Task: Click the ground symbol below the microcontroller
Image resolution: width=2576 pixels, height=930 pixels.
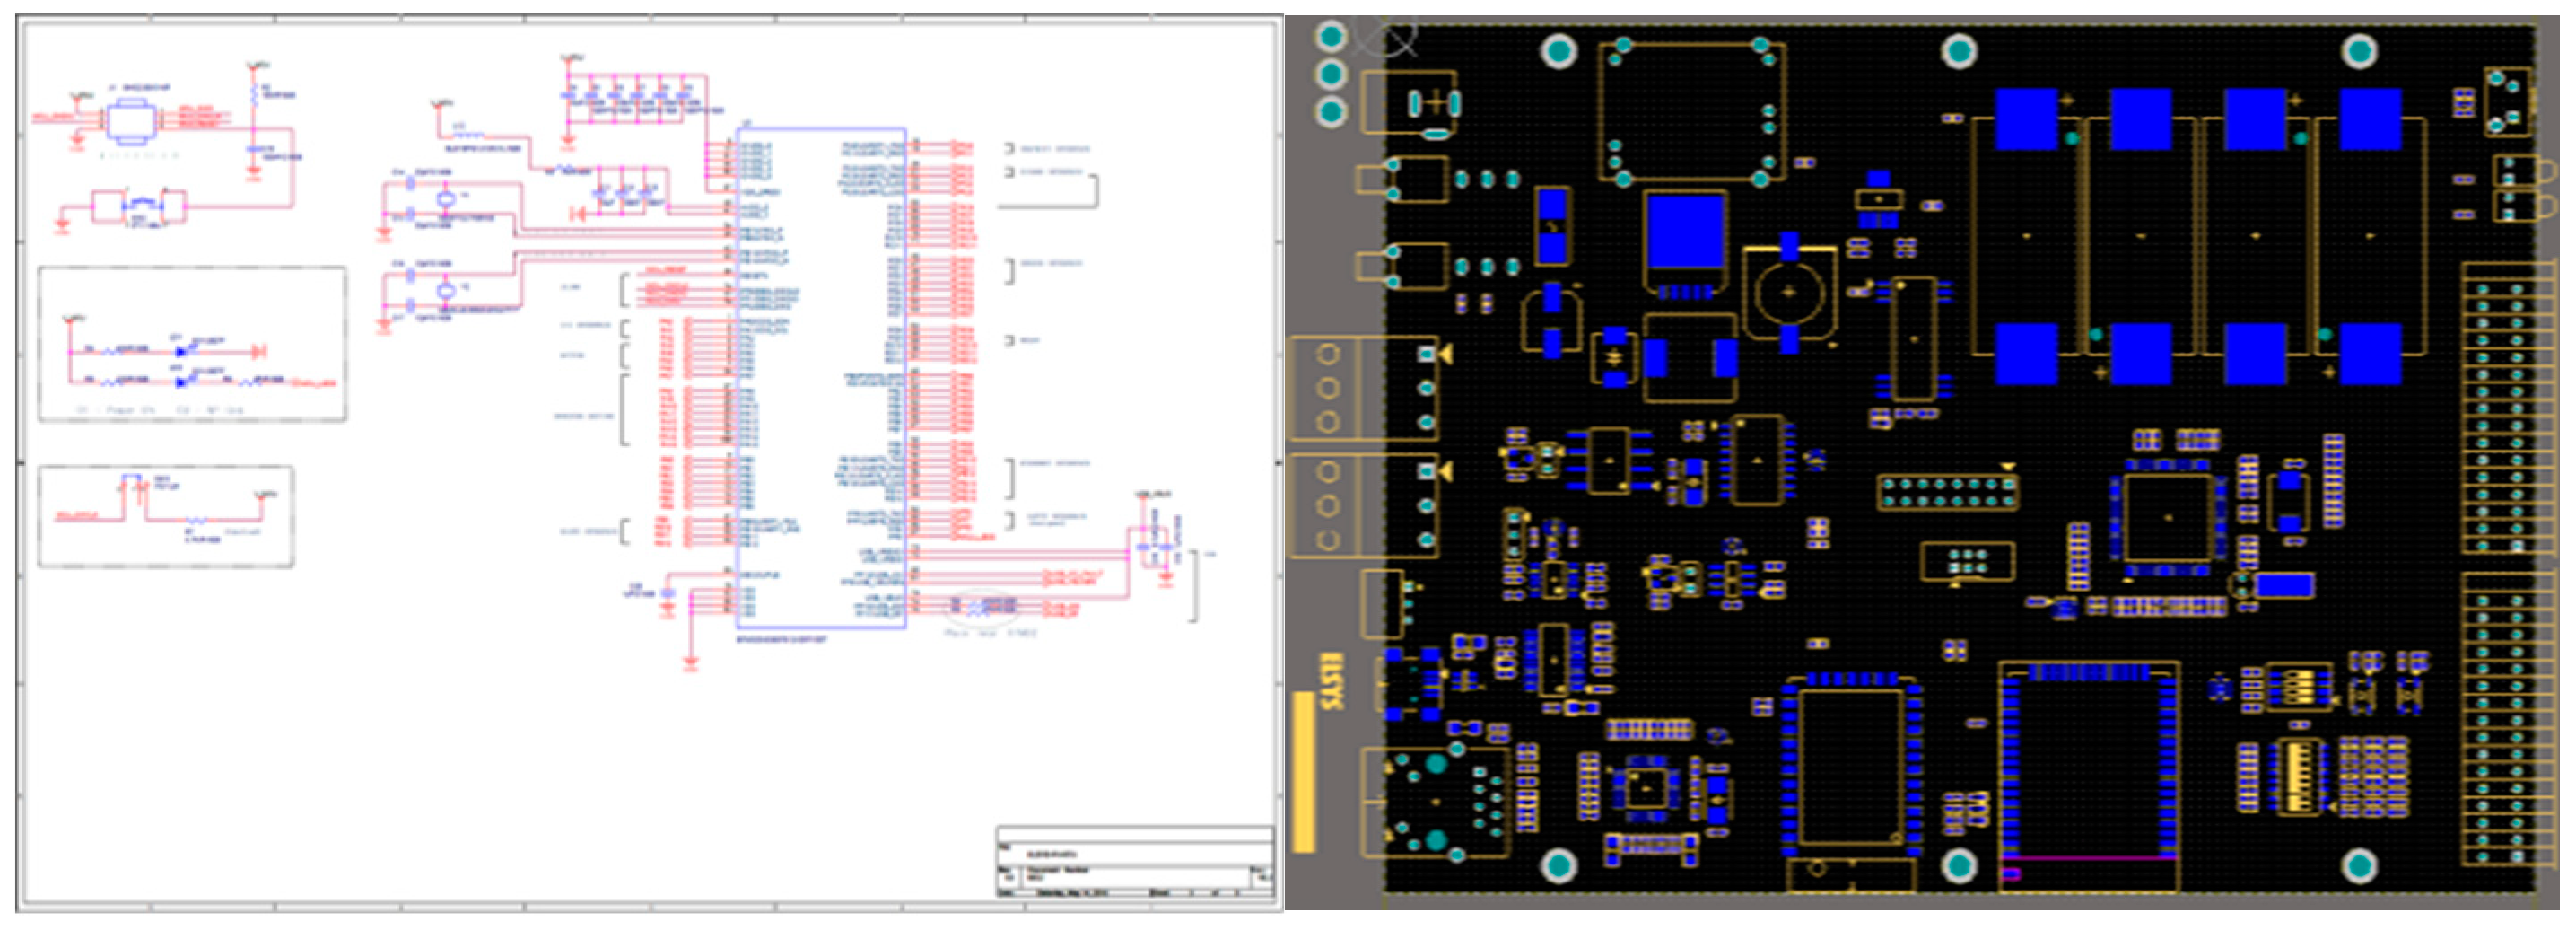Action: [x=690, y=660]
